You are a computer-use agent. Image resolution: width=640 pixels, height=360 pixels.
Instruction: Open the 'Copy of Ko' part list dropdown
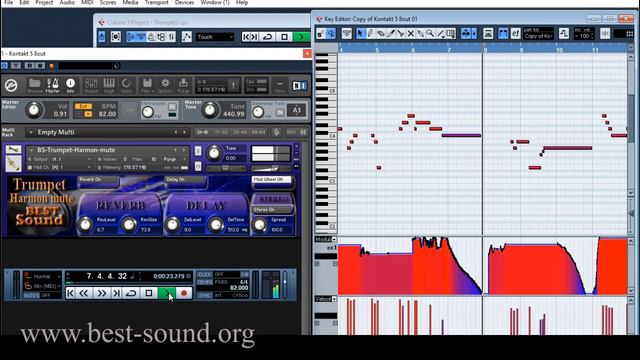pos(538,36)
